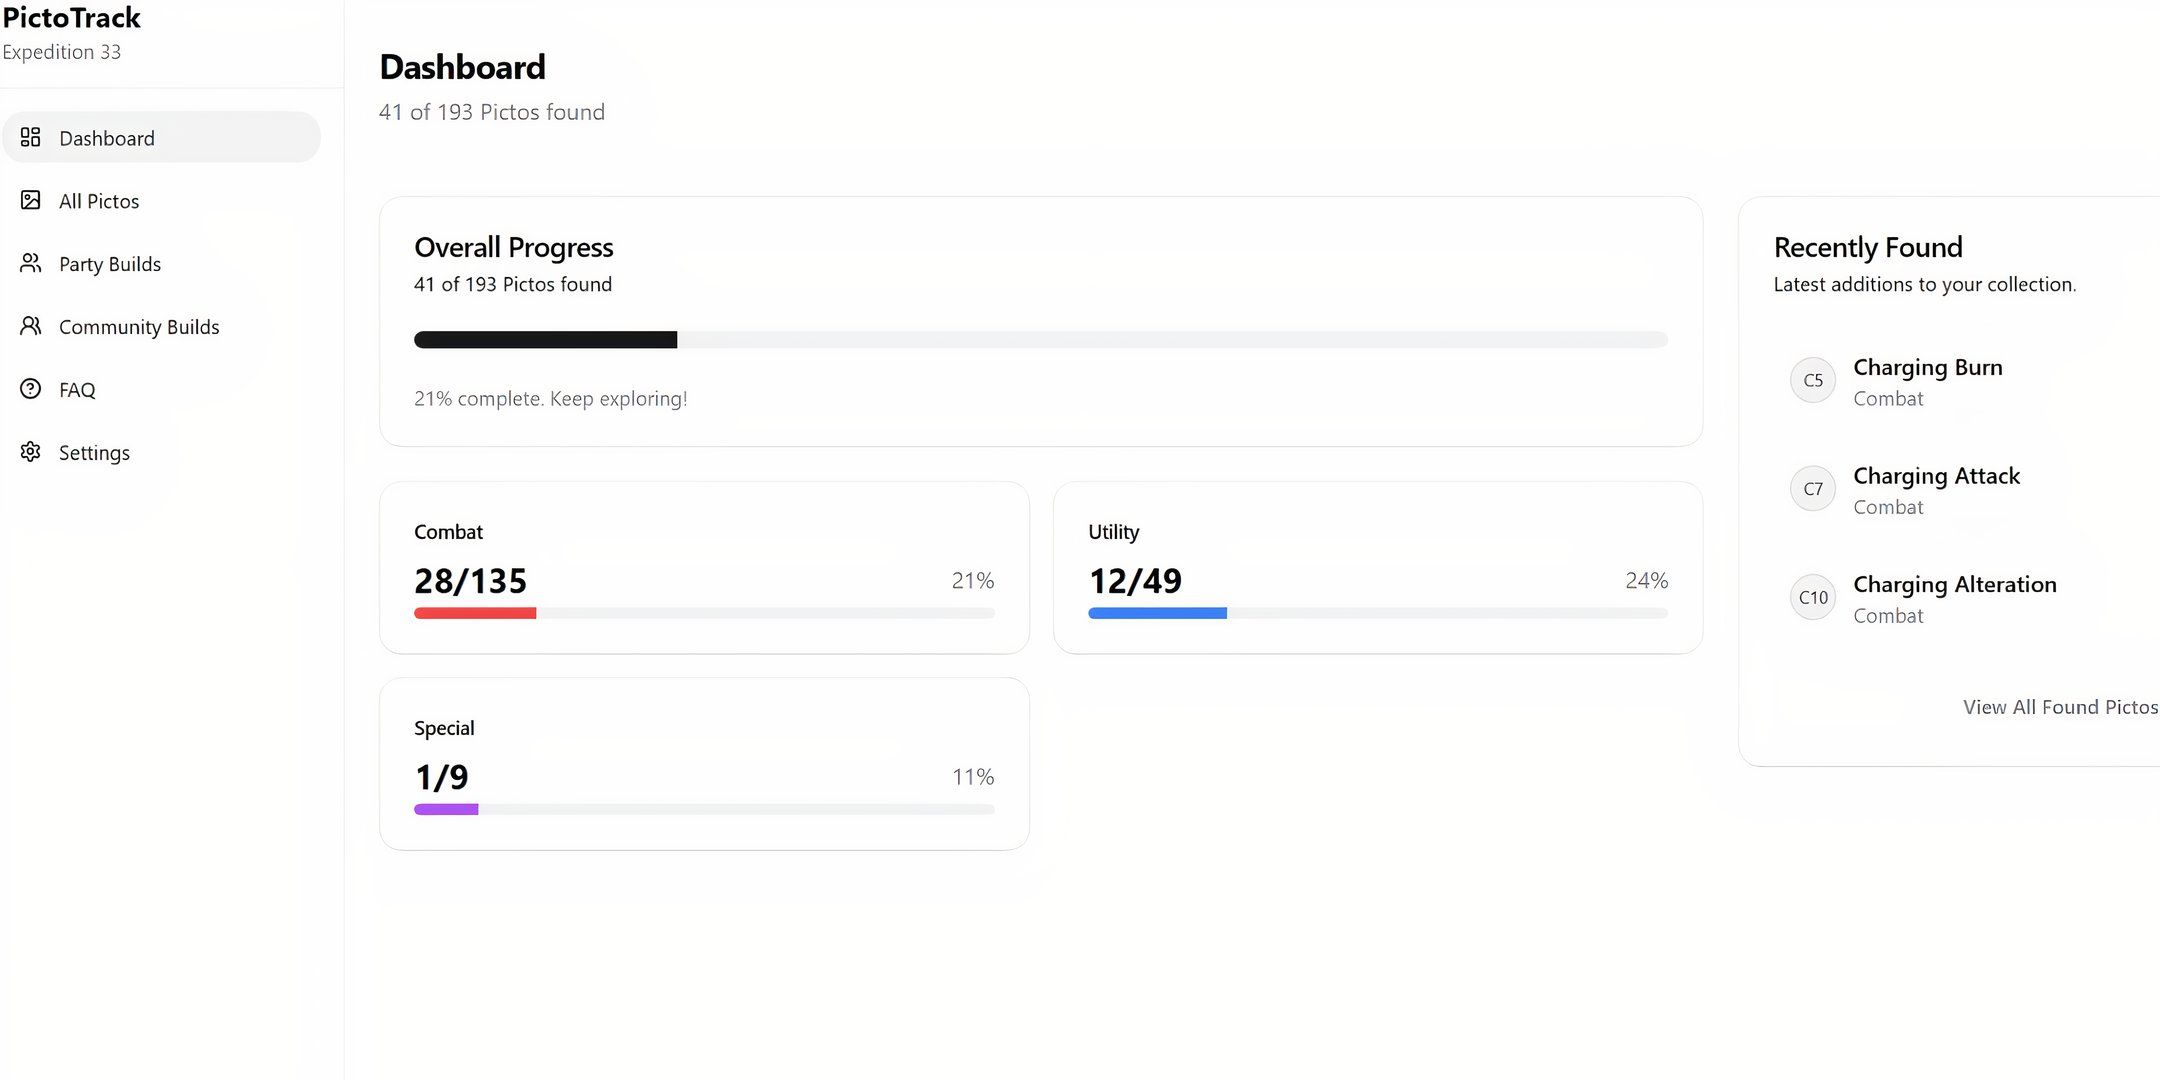Image resolution: width=2160 pixels, height=1080 pixels.
Task: Click the FAQ question mark icon
Action: coord(31,389)
